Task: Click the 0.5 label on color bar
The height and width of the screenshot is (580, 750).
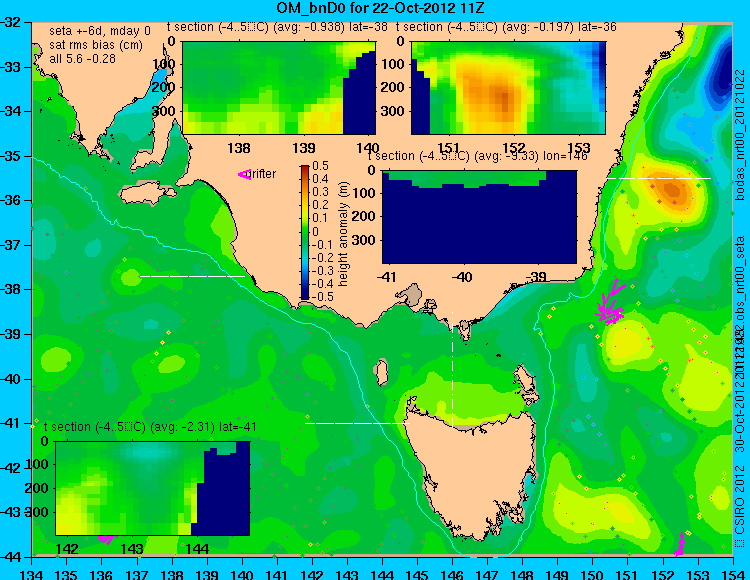Action: (x=320, y=166)
